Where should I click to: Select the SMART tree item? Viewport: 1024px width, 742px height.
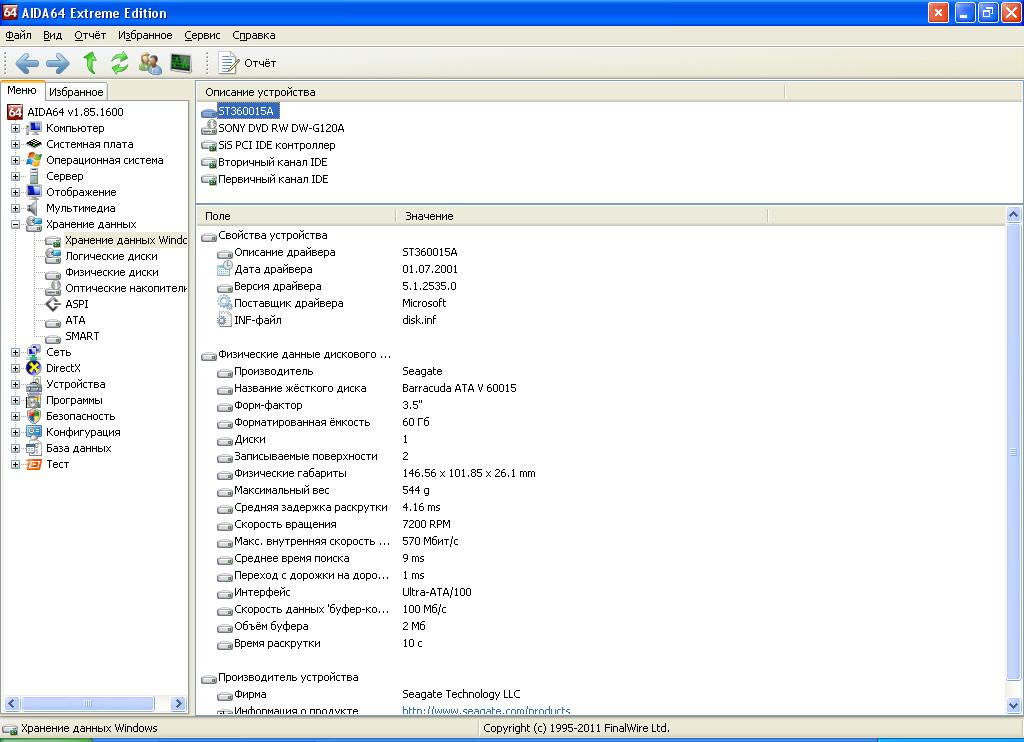click(82, 336)
